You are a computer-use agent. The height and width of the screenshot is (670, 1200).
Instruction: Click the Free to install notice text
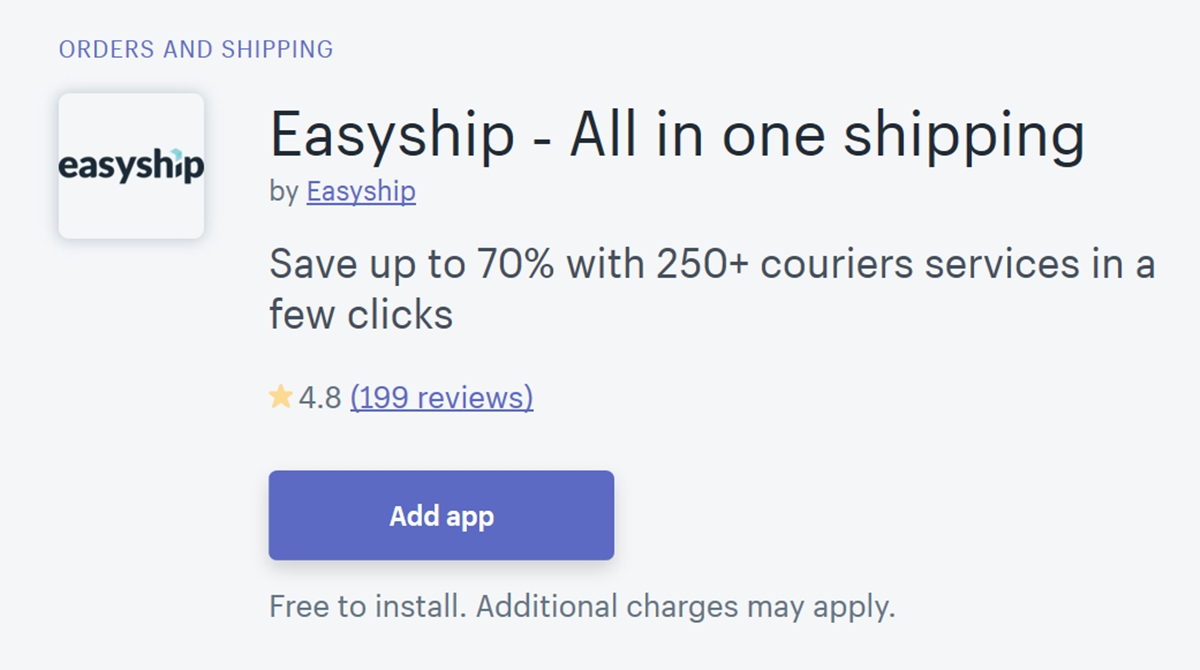tap(582, 606)
